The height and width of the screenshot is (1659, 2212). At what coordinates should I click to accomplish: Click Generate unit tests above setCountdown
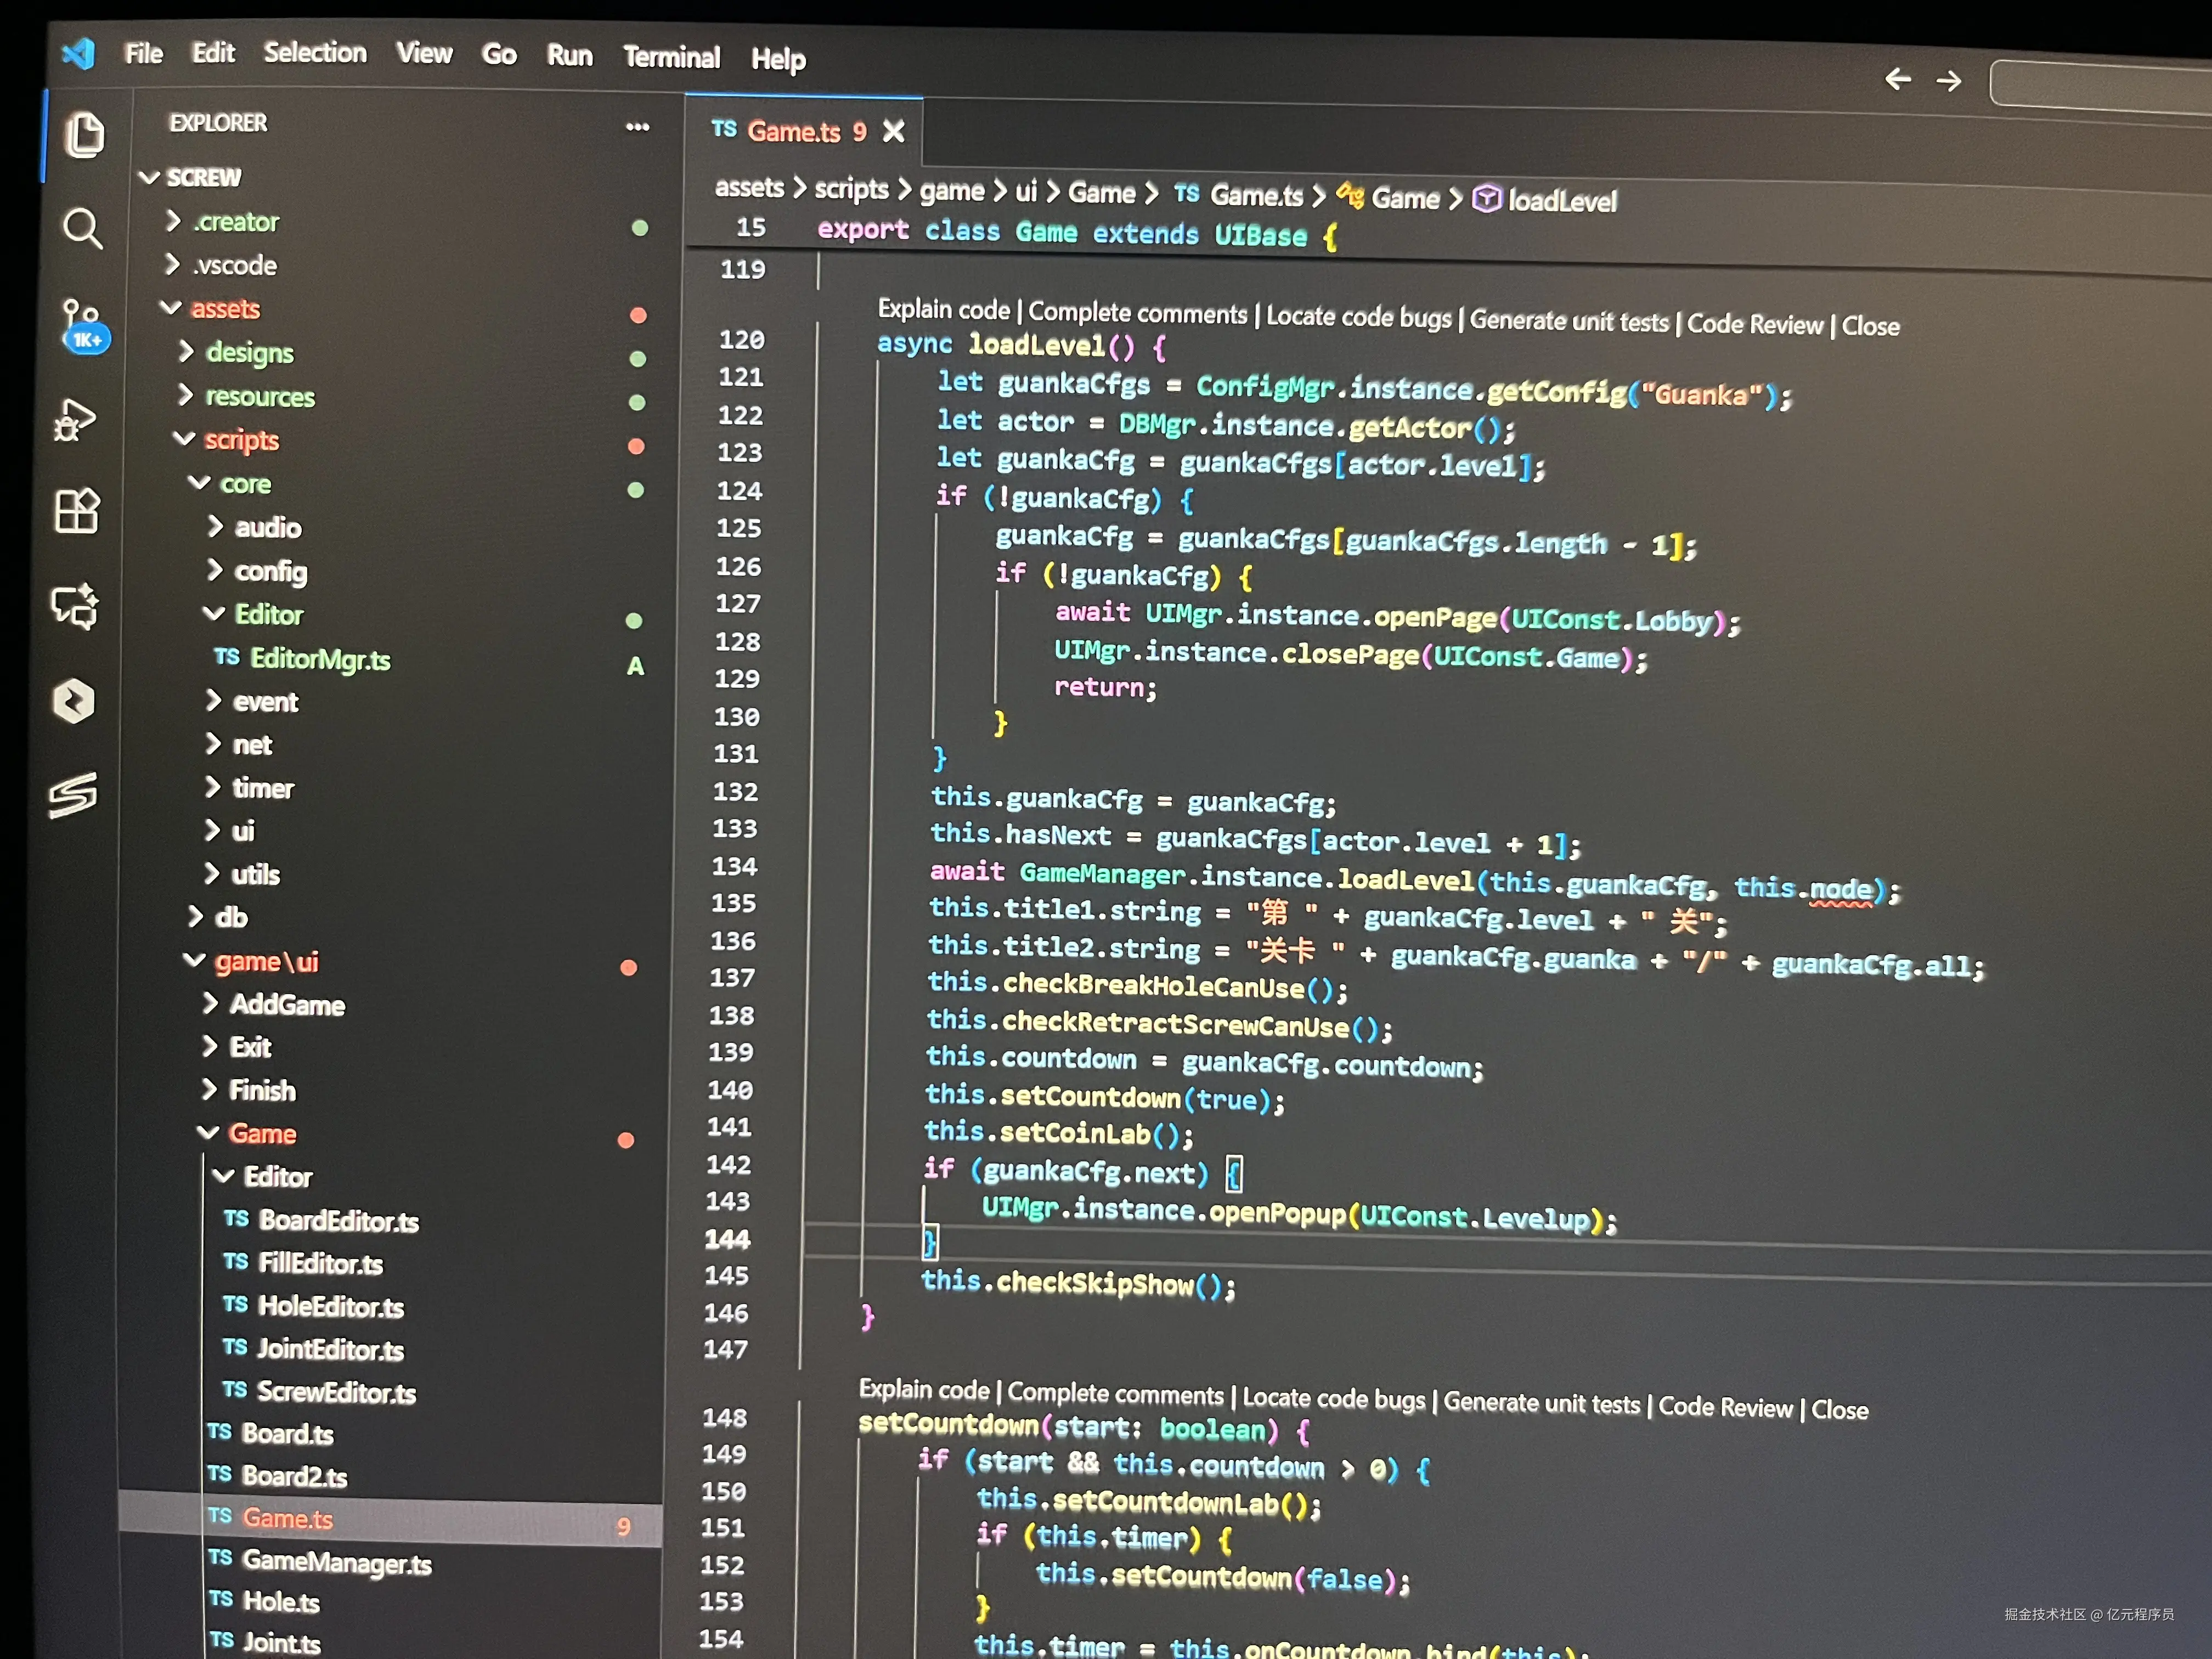(1541, 1403)
